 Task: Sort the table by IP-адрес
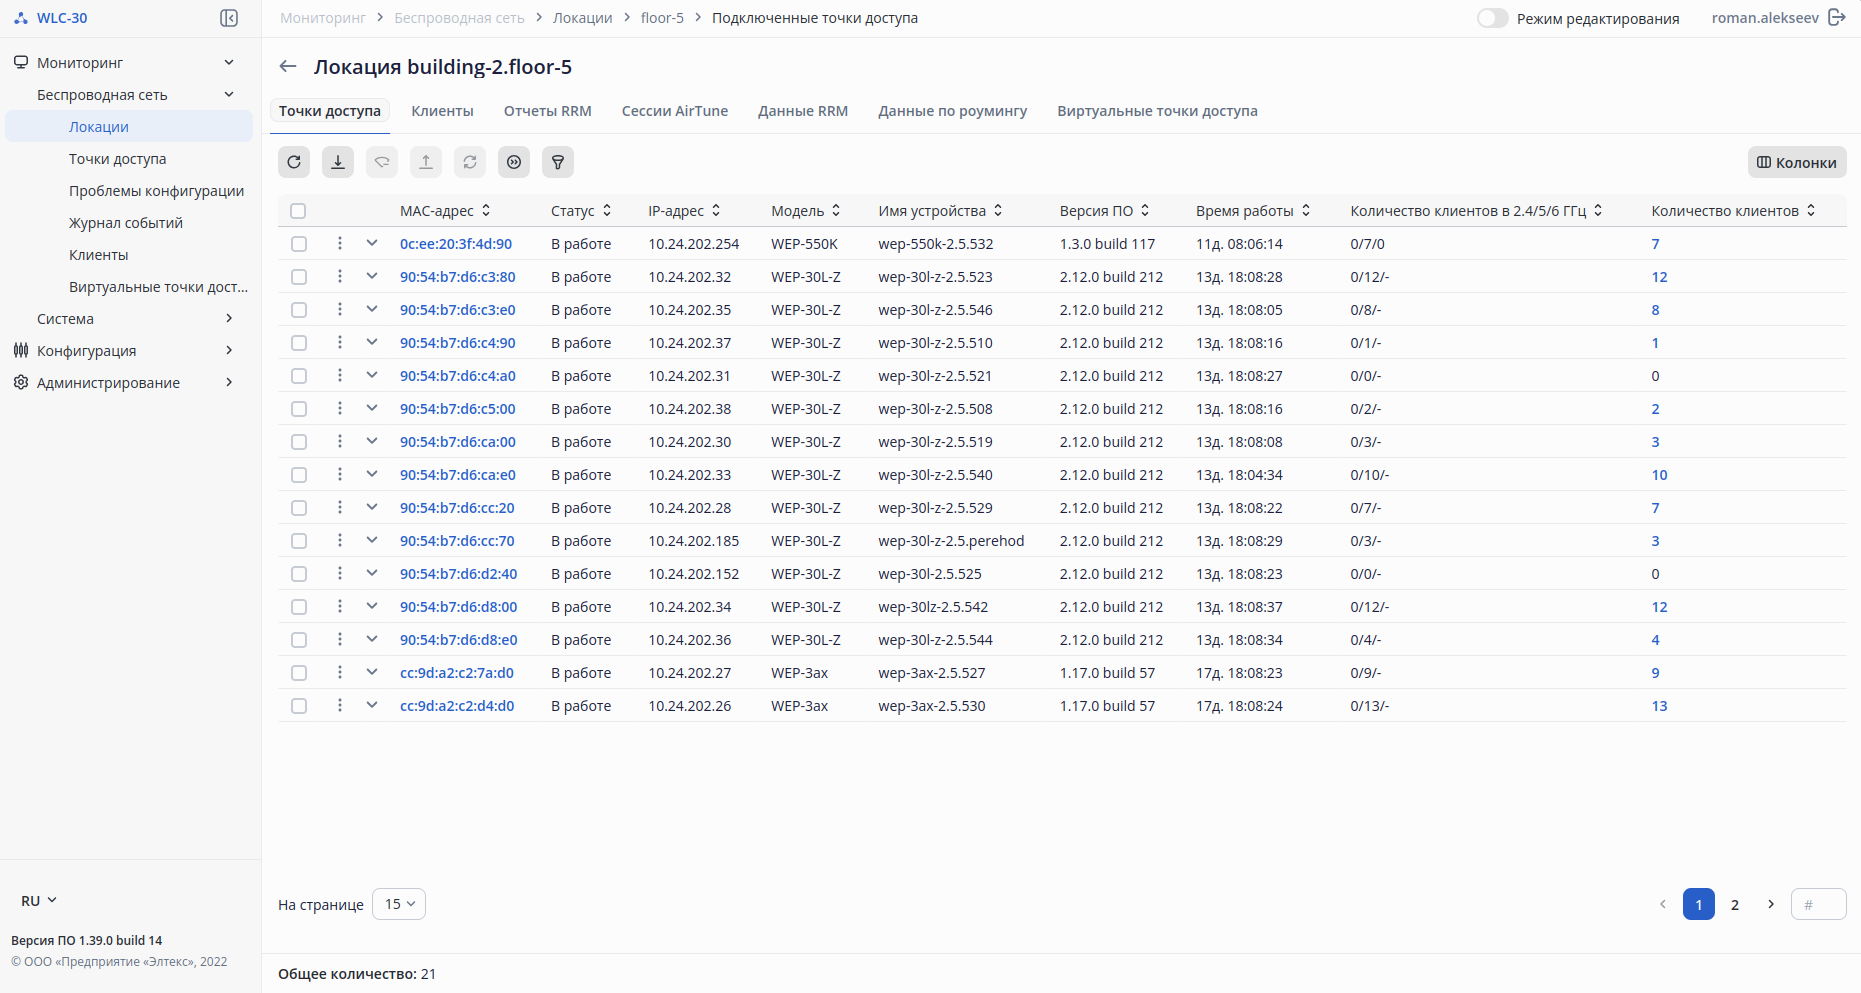(716, 211)
